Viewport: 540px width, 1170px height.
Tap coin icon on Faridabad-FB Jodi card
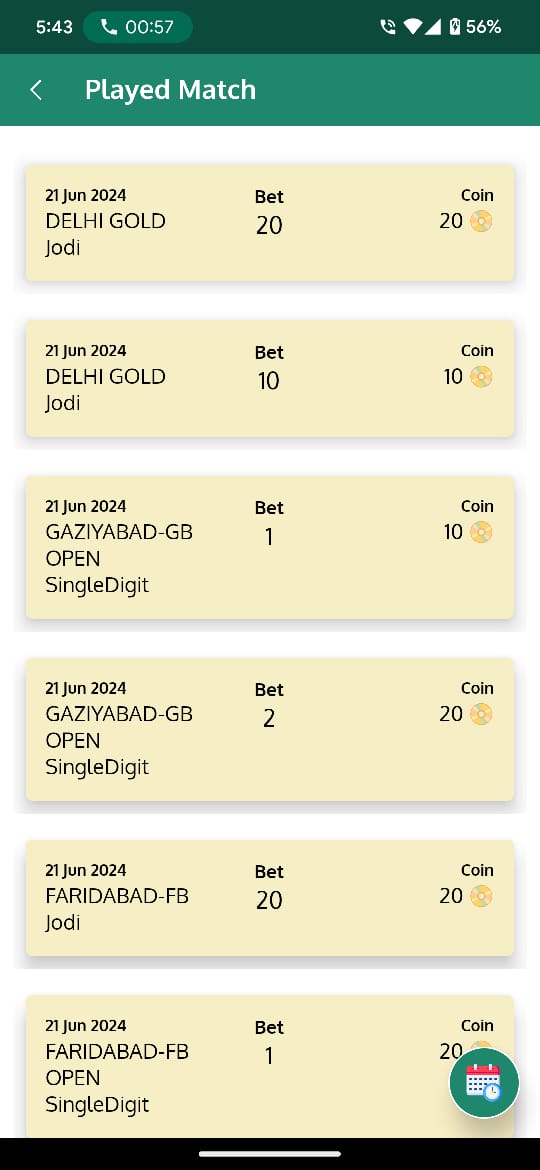pyautogui.click(x=481, y=895)
